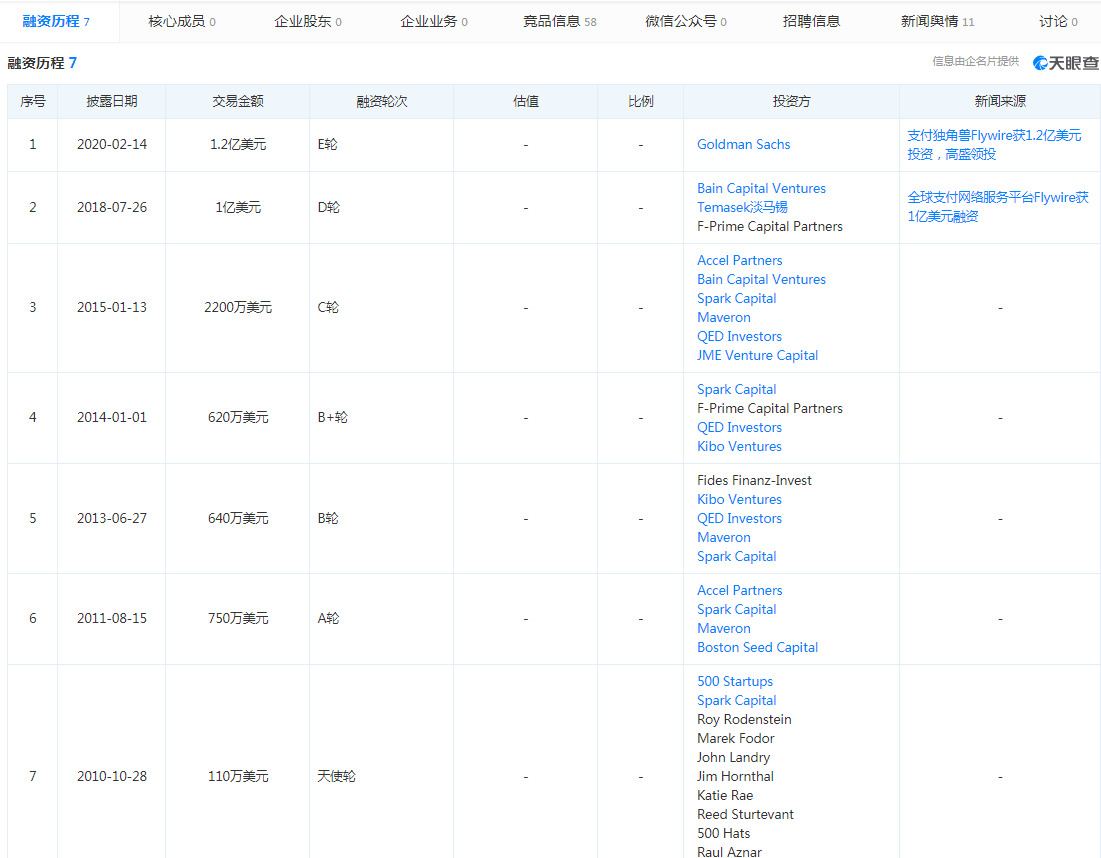
Task: Click Bain Capital Ventures in C轮 row
Action: pos(761,279)
